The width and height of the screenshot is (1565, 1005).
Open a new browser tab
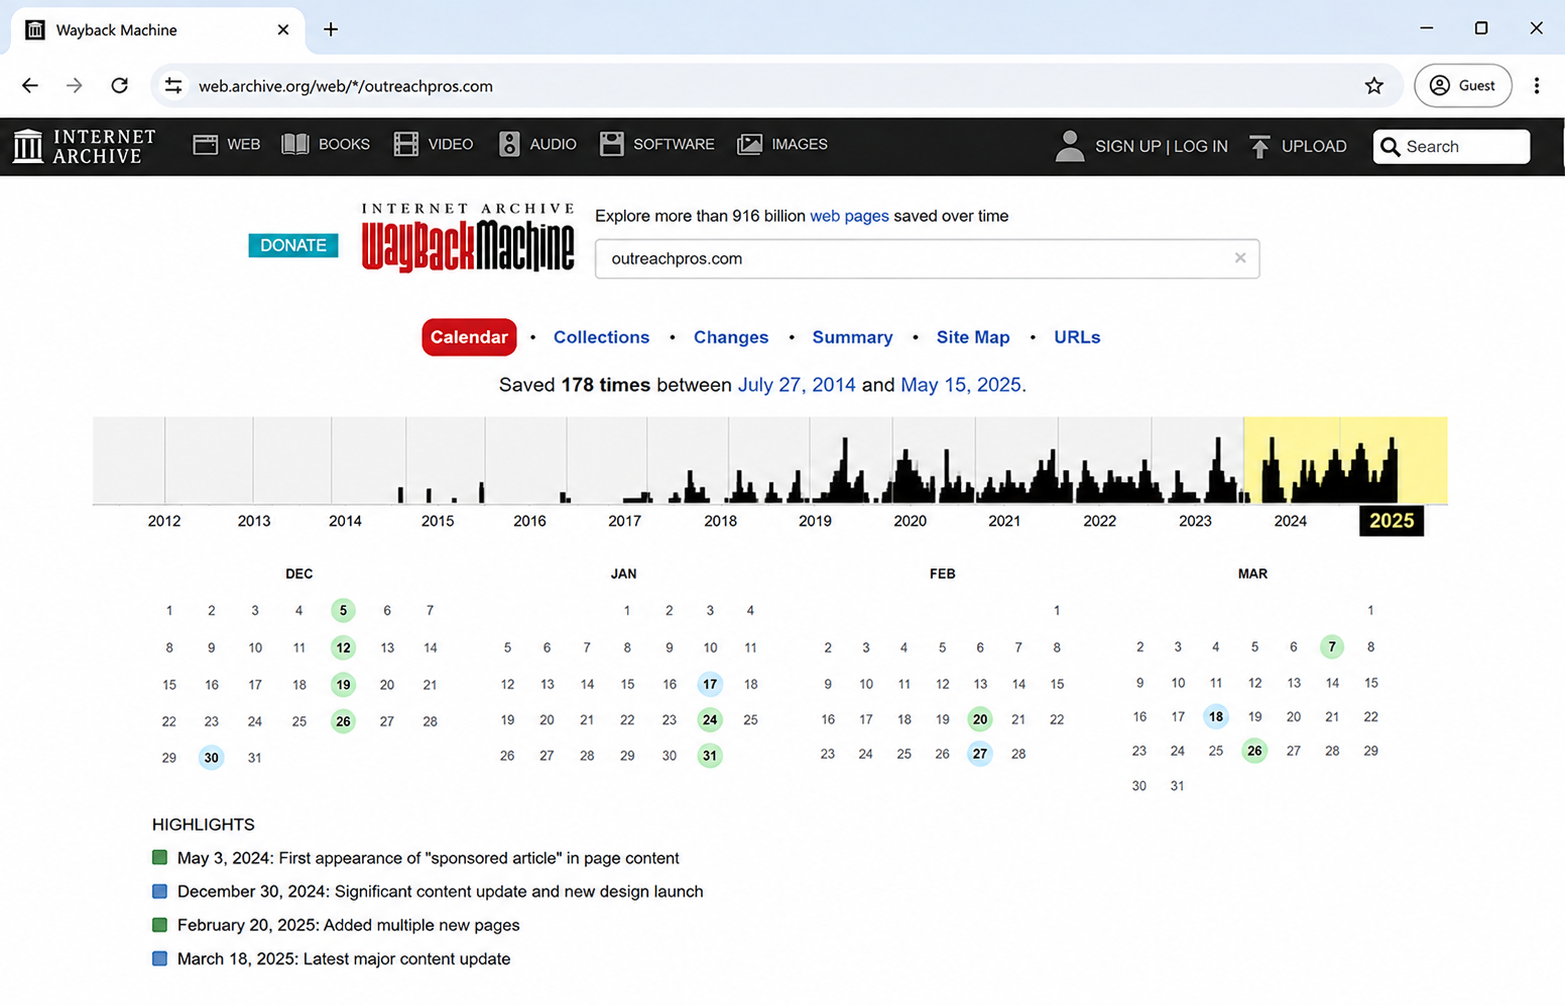tap(330, 30)
